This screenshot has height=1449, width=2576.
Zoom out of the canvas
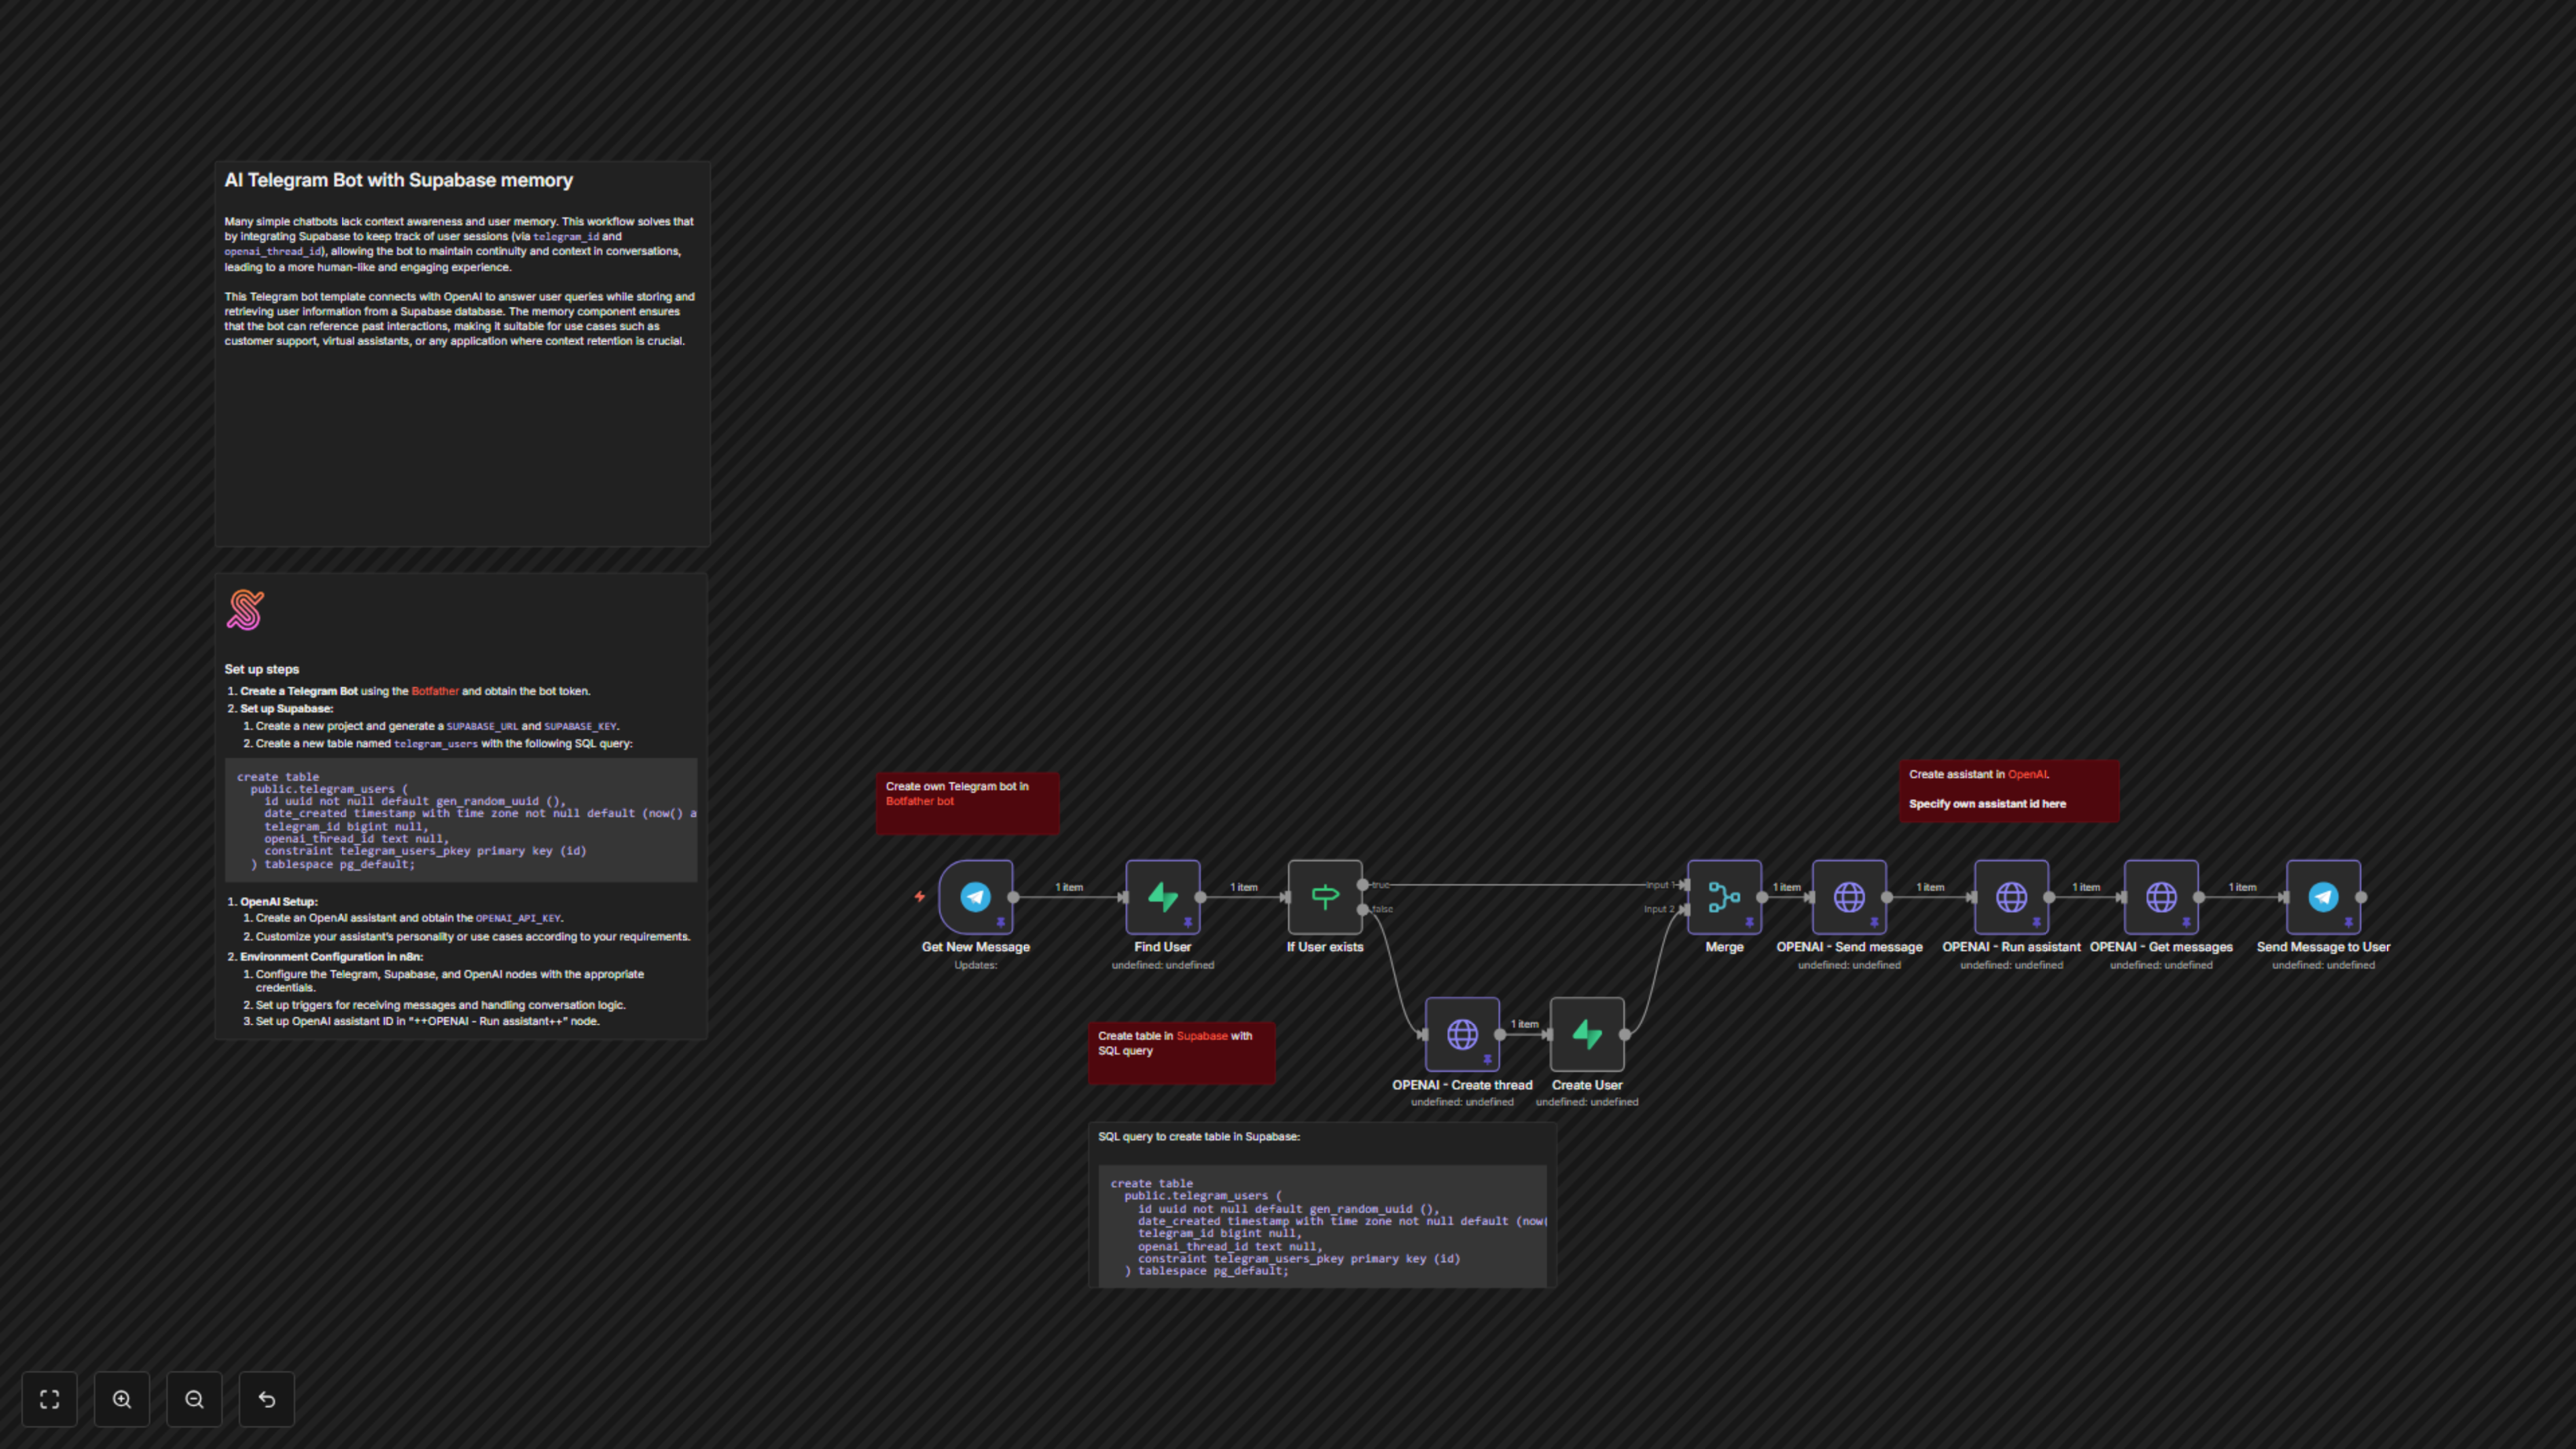tap(194, 1399)
